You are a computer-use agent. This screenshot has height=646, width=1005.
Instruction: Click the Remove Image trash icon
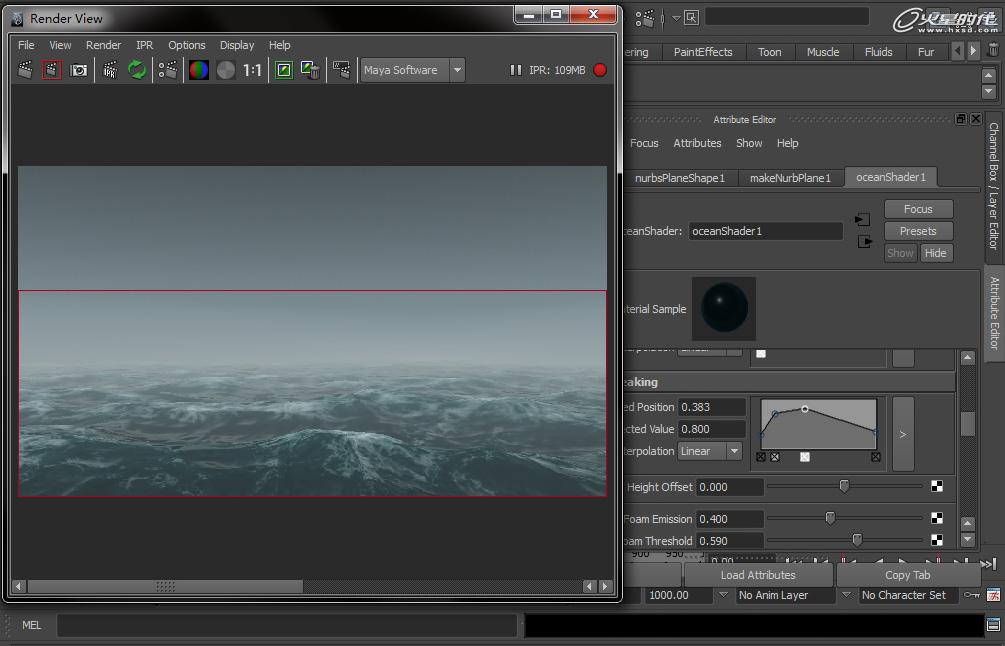pyautogui.click(x=310, y=70)
